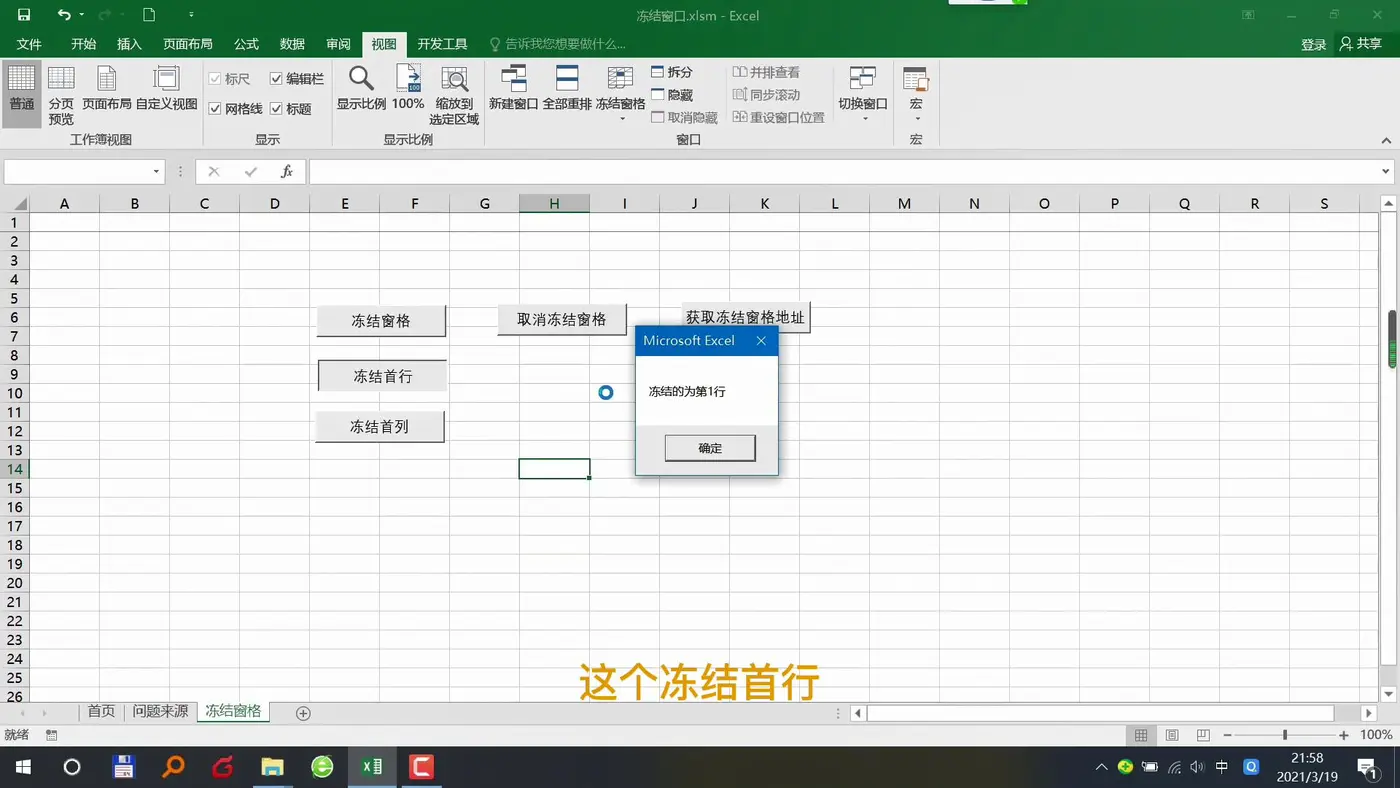Add a new sheet with plus icon
Screen dimensions: 1400x788
point(303,713)
